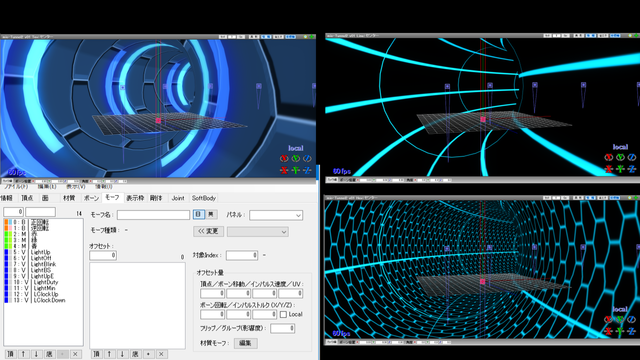Open the パネル dropdown

[x=276, y=215]
